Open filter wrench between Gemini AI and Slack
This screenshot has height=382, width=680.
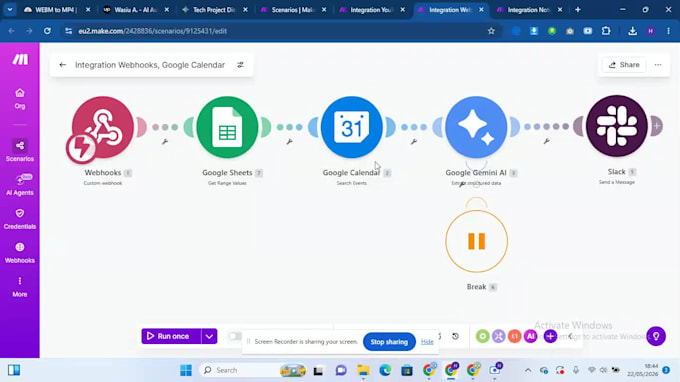[546, 141]
